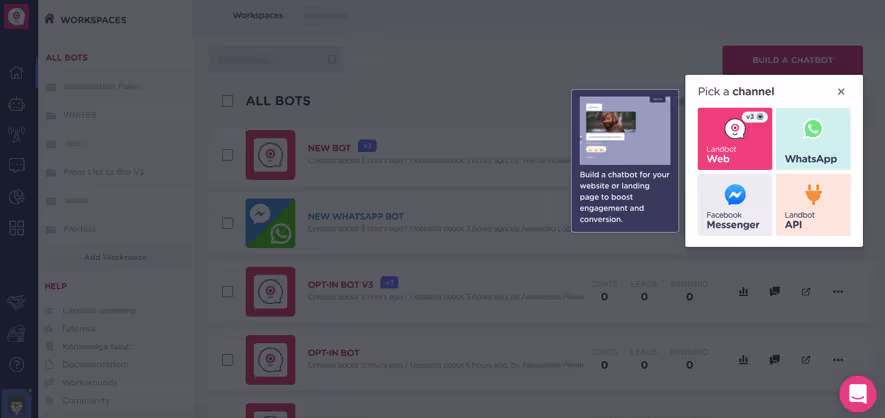Click the handshake icon in the left navigation bar
The height and width of the screenshot is (418, 885).
[x=16, y=302]
